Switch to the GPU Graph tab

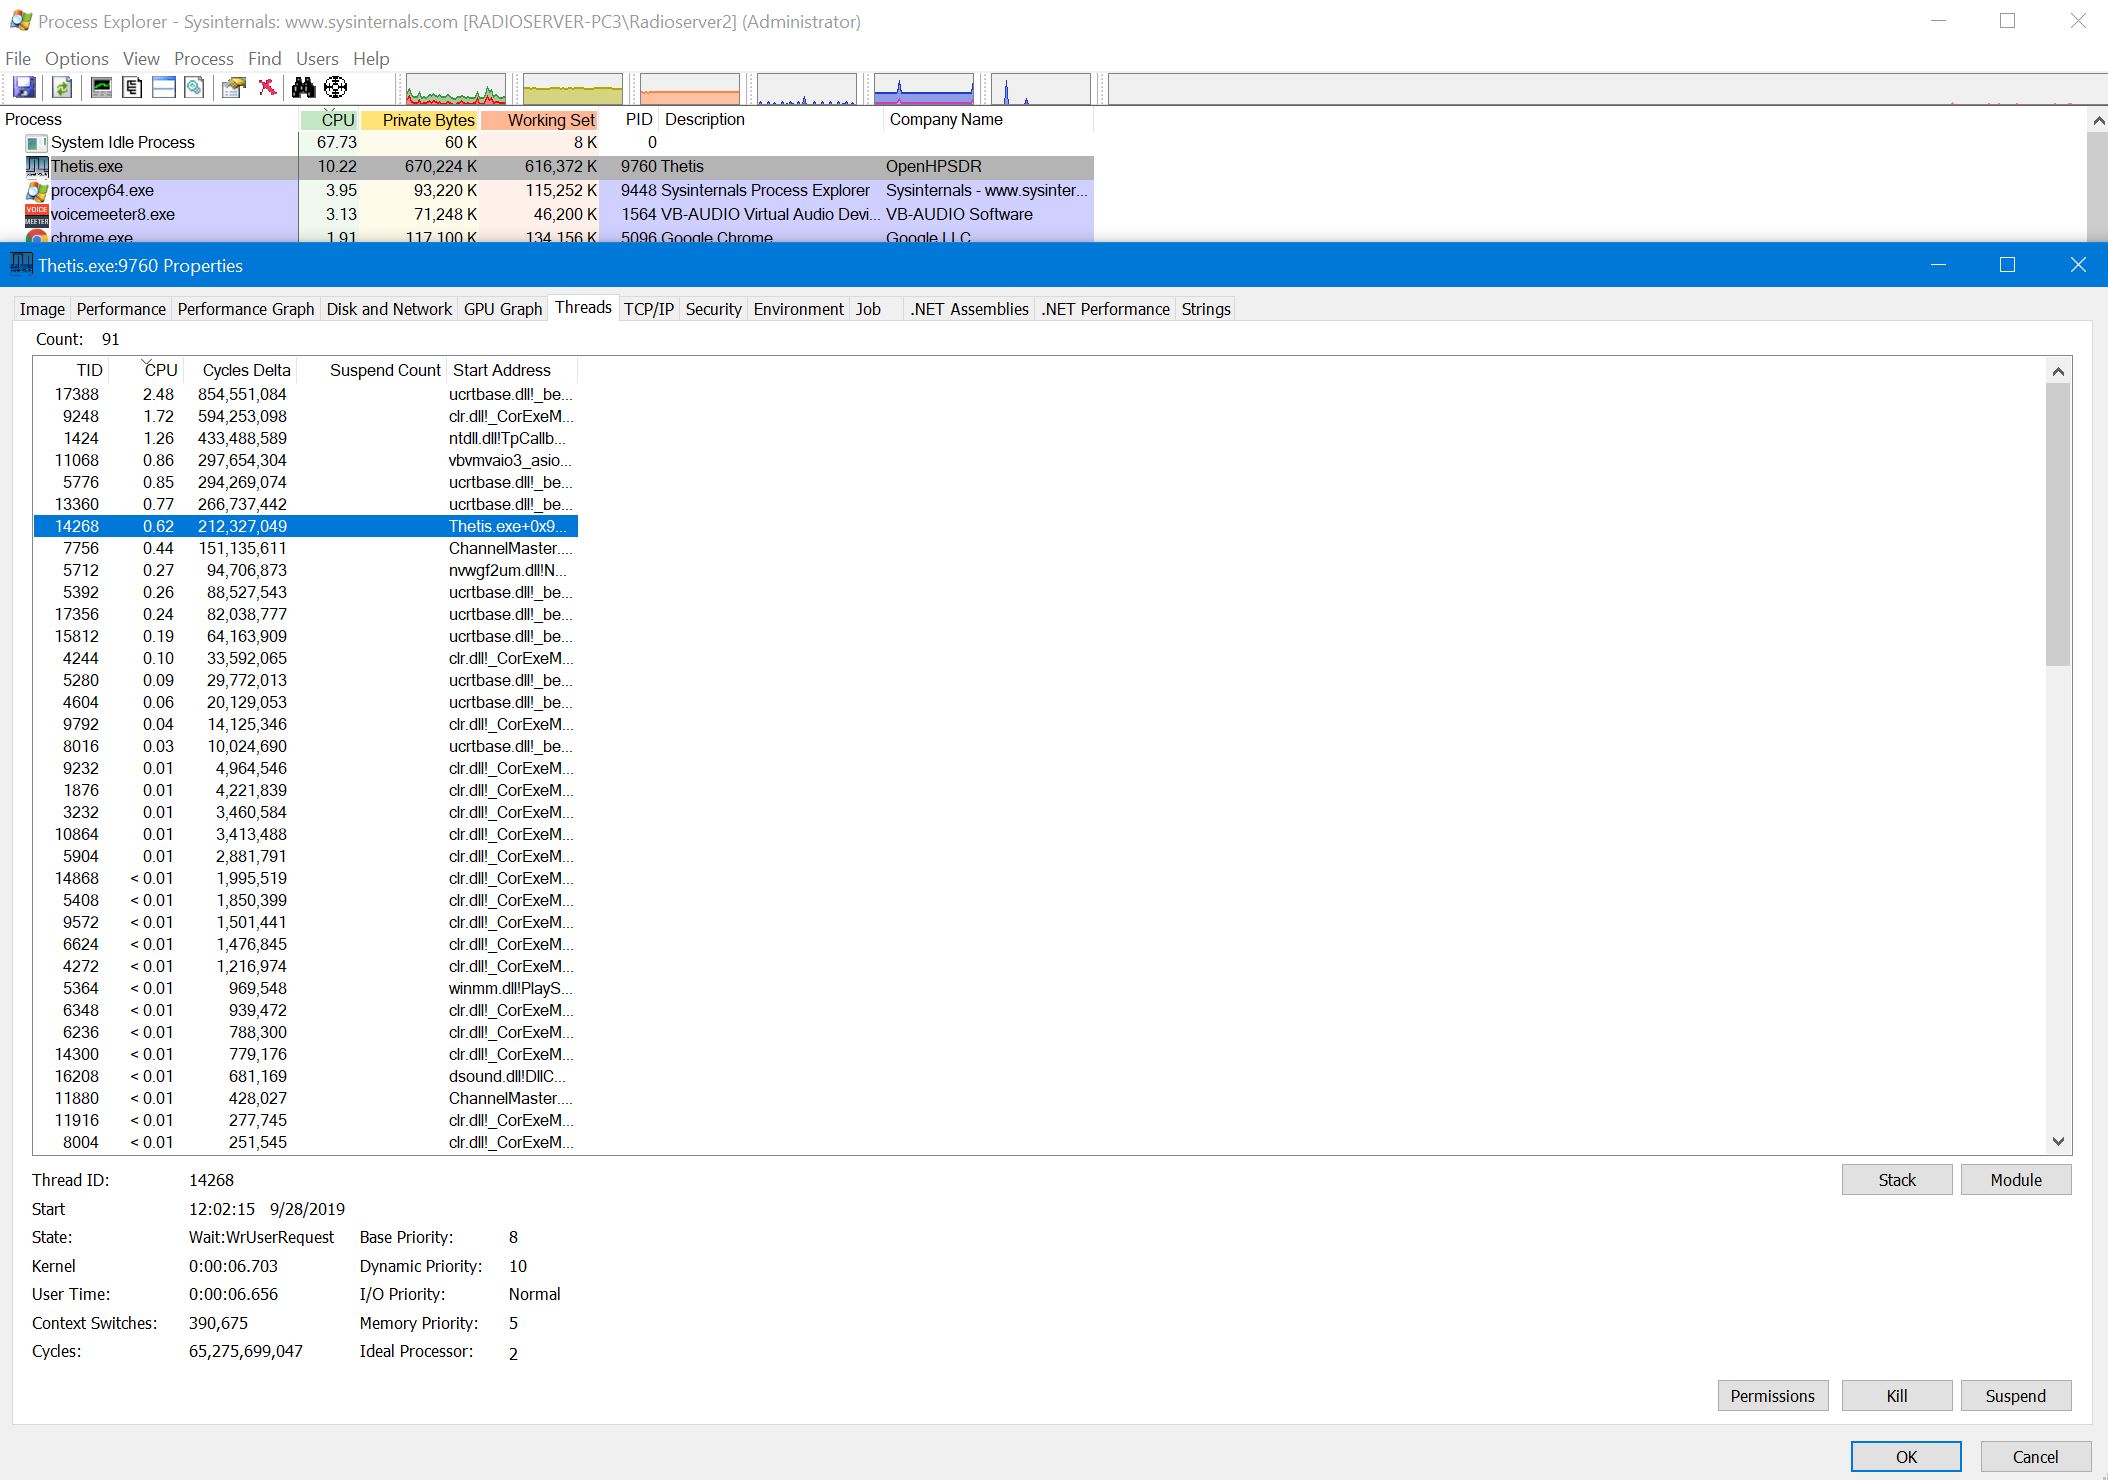coord(503,309)
